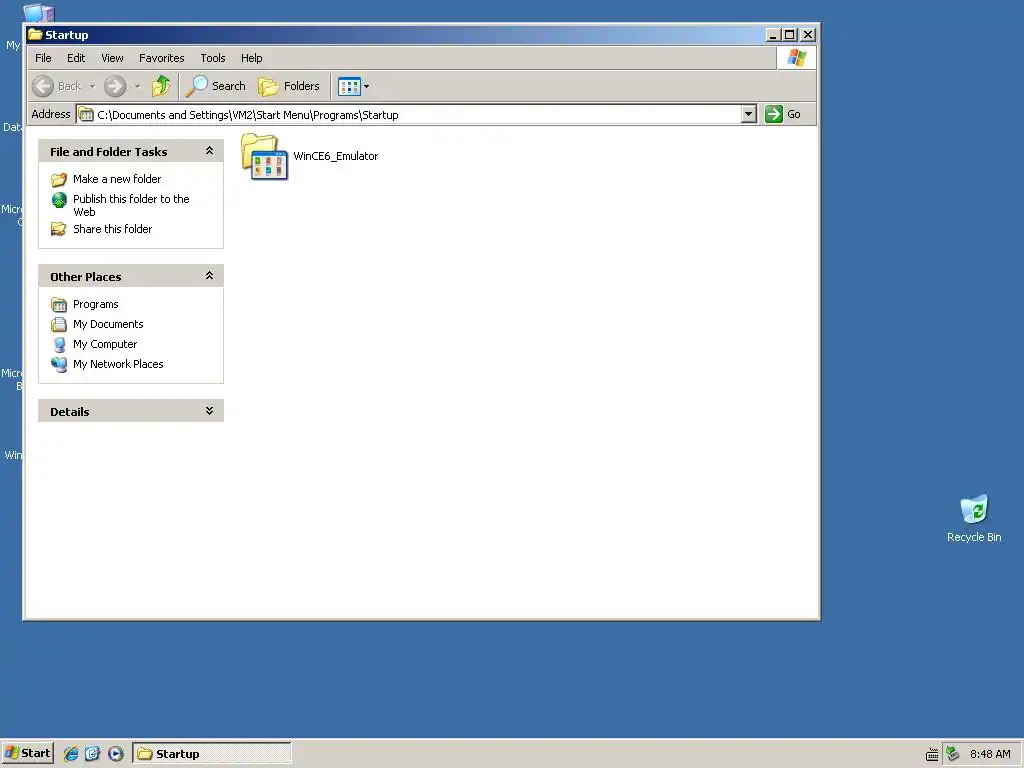The width and height of the screenshot is (1024, 768).
Task: Minimize the Startup window
Action: [773, 35]
